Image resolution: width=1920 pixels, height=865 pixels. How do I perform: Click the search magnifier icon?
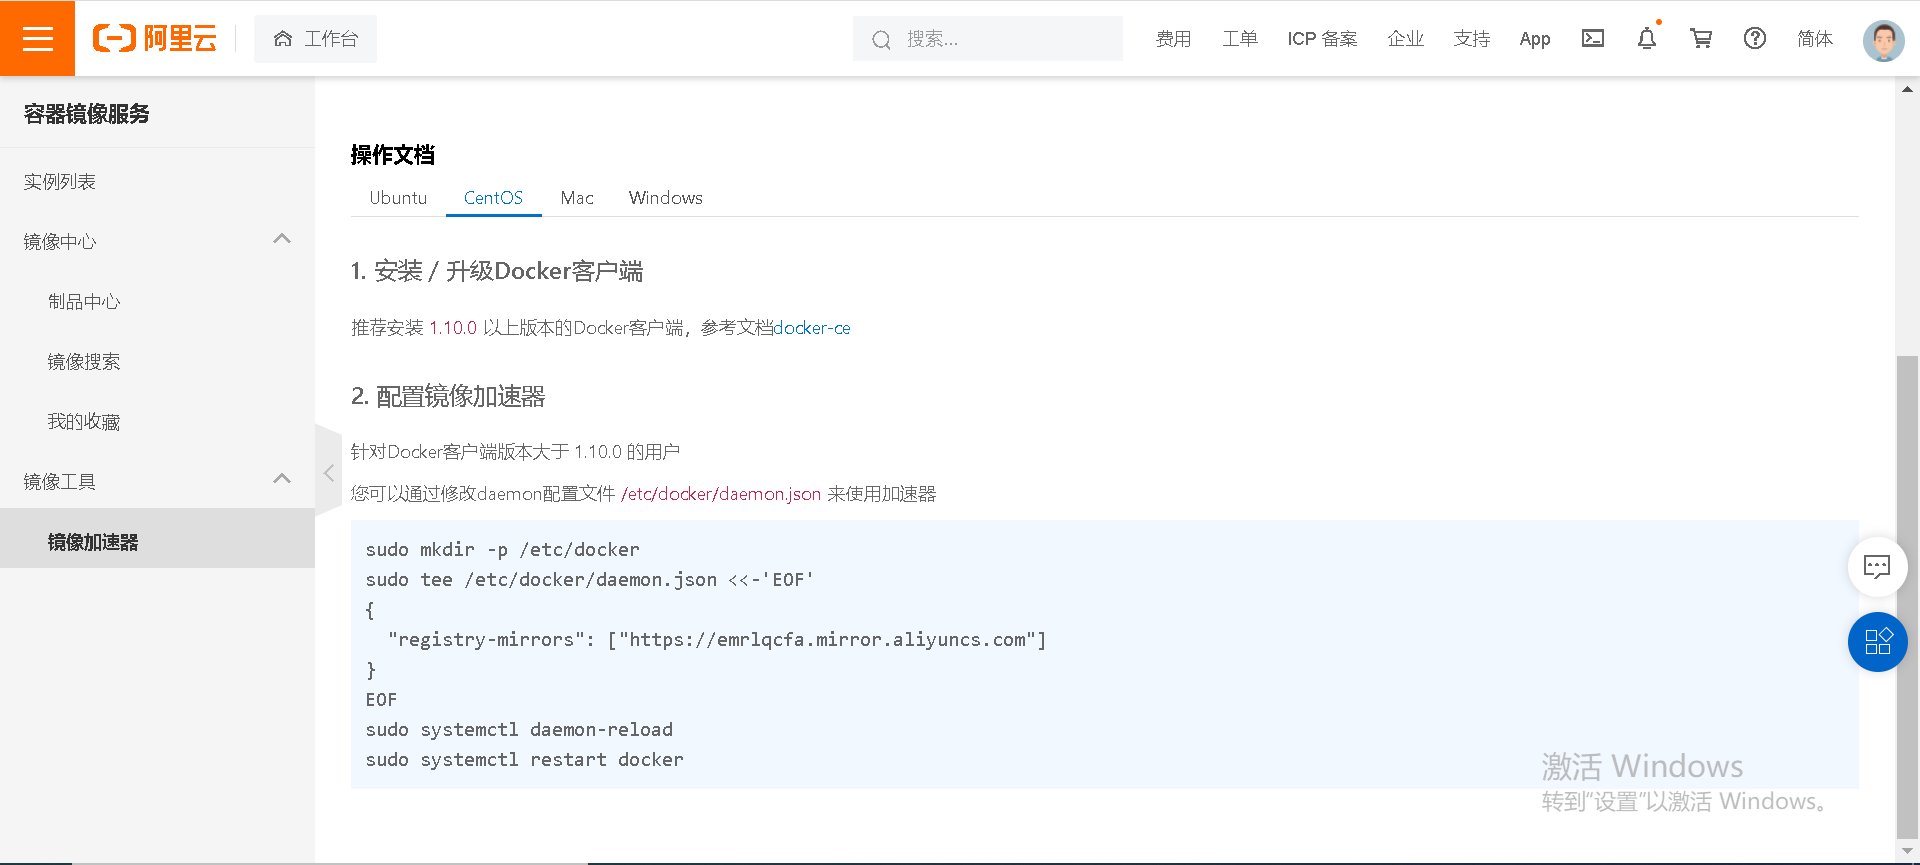881,40
